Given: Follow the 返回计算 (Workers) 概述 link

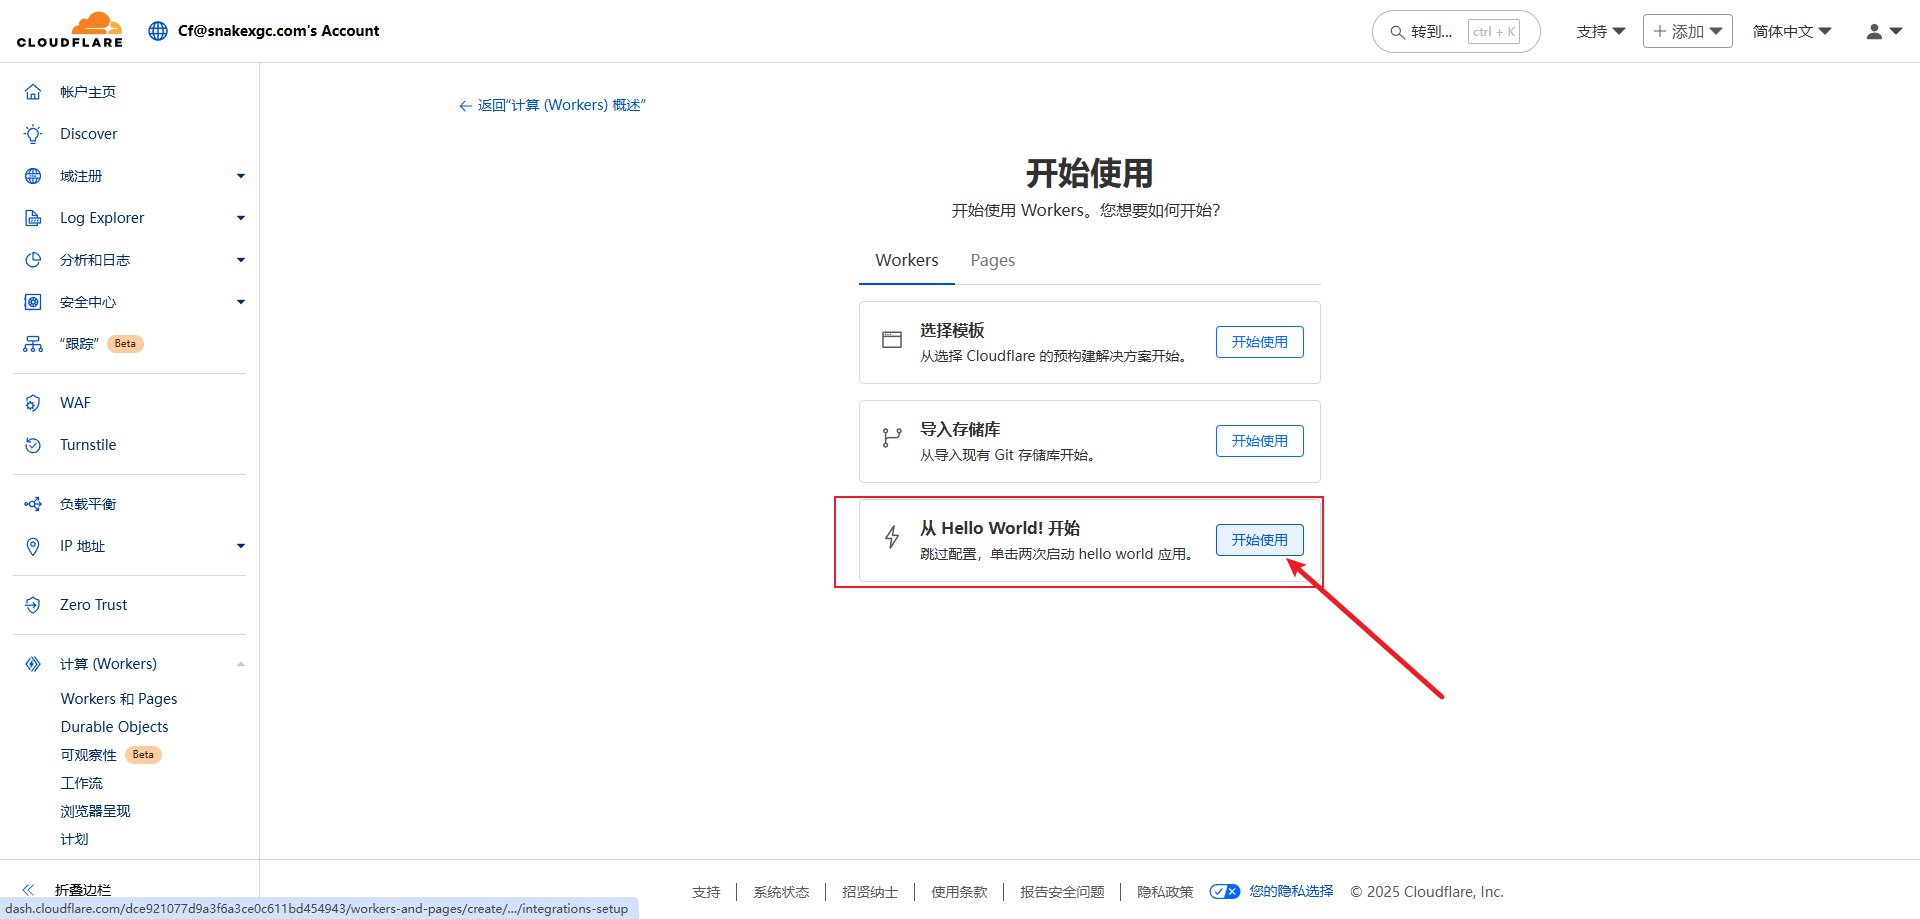Looking at the screenshot, I should tap(552, 105).
